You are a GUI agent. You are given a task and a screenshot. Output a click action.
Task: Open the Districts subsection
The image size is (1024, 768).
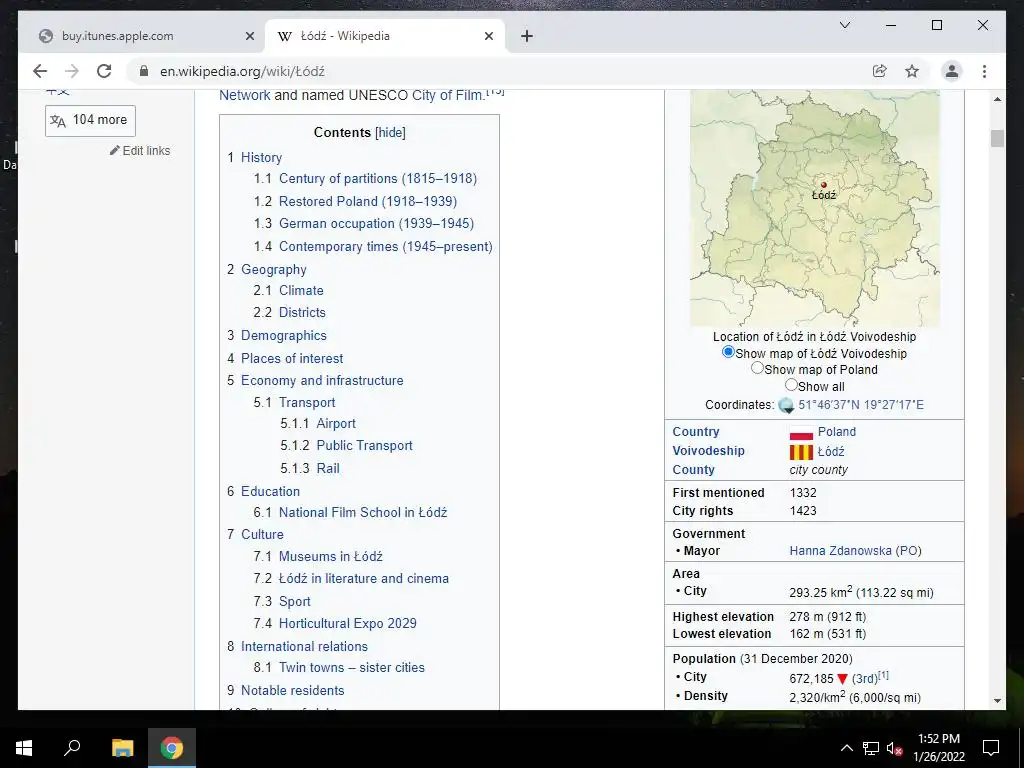pos(302,313)
